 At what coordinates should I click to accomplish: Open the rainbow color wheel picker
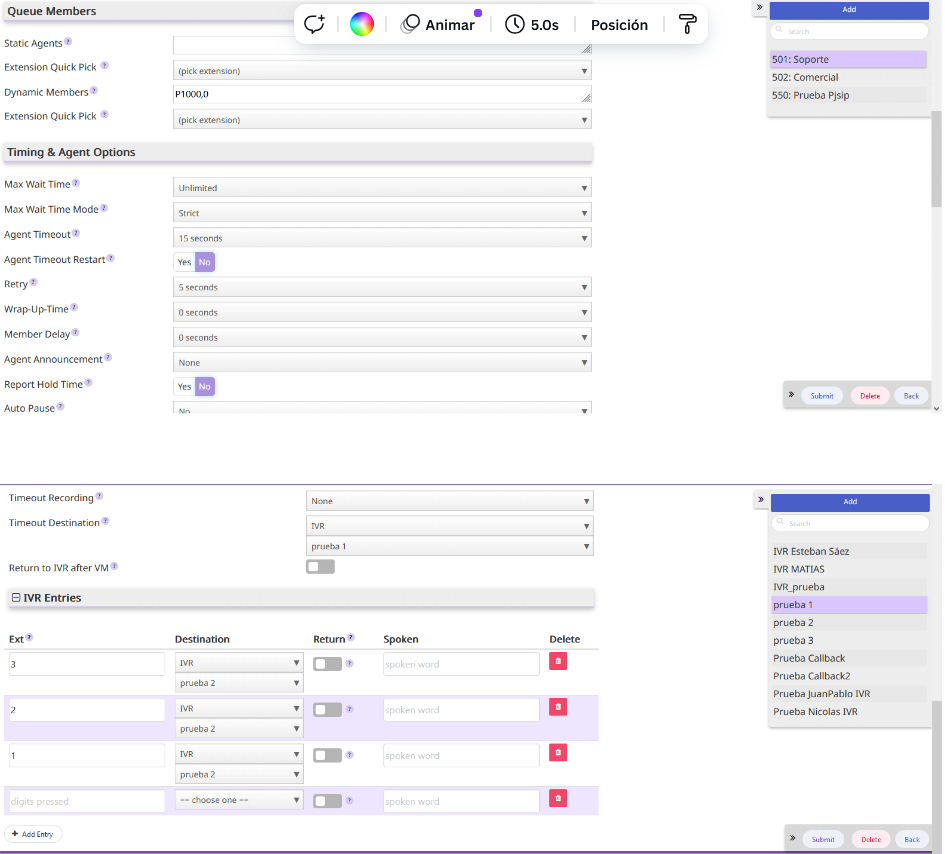(362, 24)
